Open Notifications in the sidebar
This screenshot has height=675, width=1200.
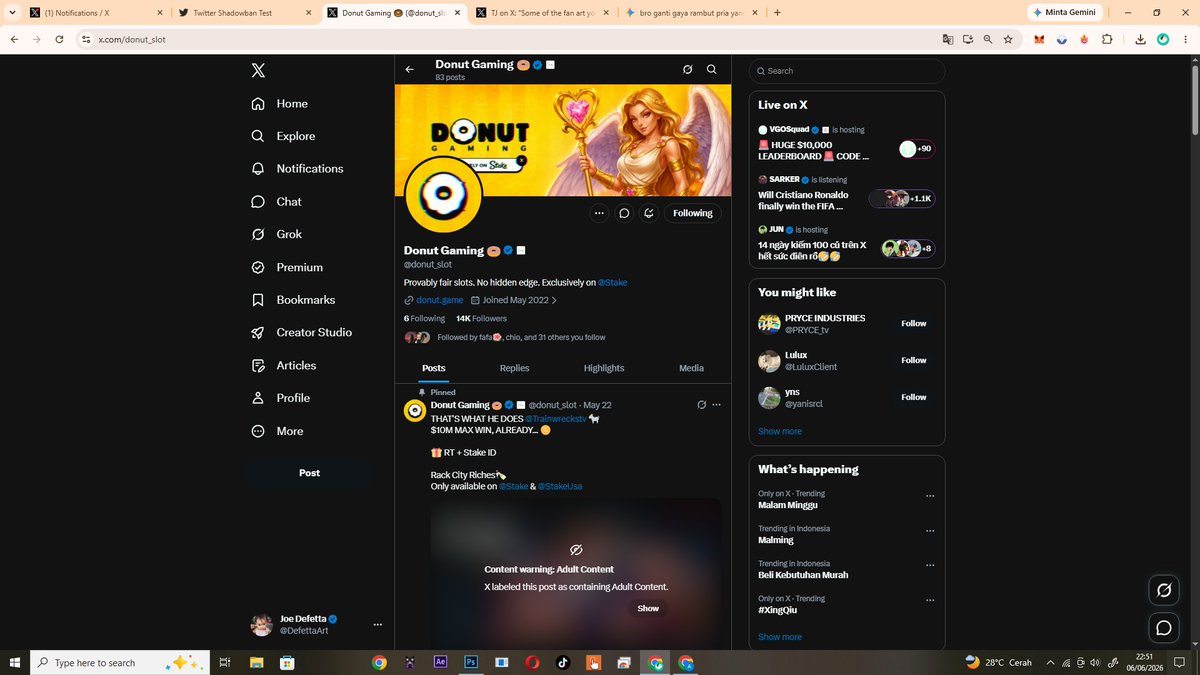point(297,169)
